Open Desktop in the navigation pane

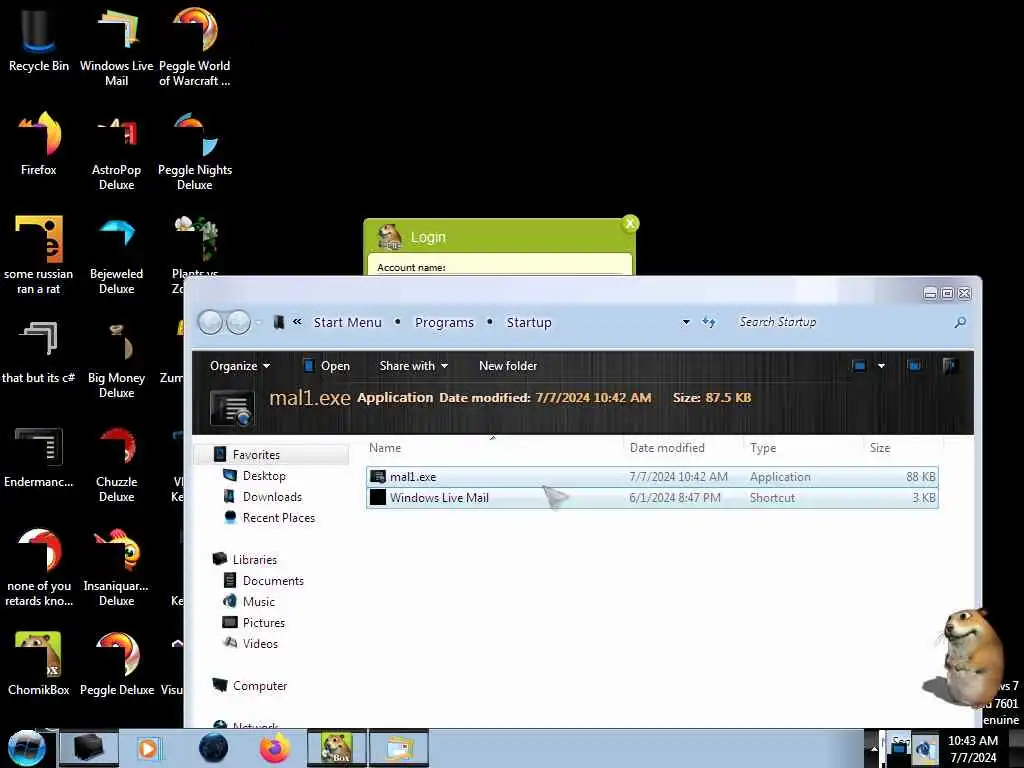click(254, 475)
